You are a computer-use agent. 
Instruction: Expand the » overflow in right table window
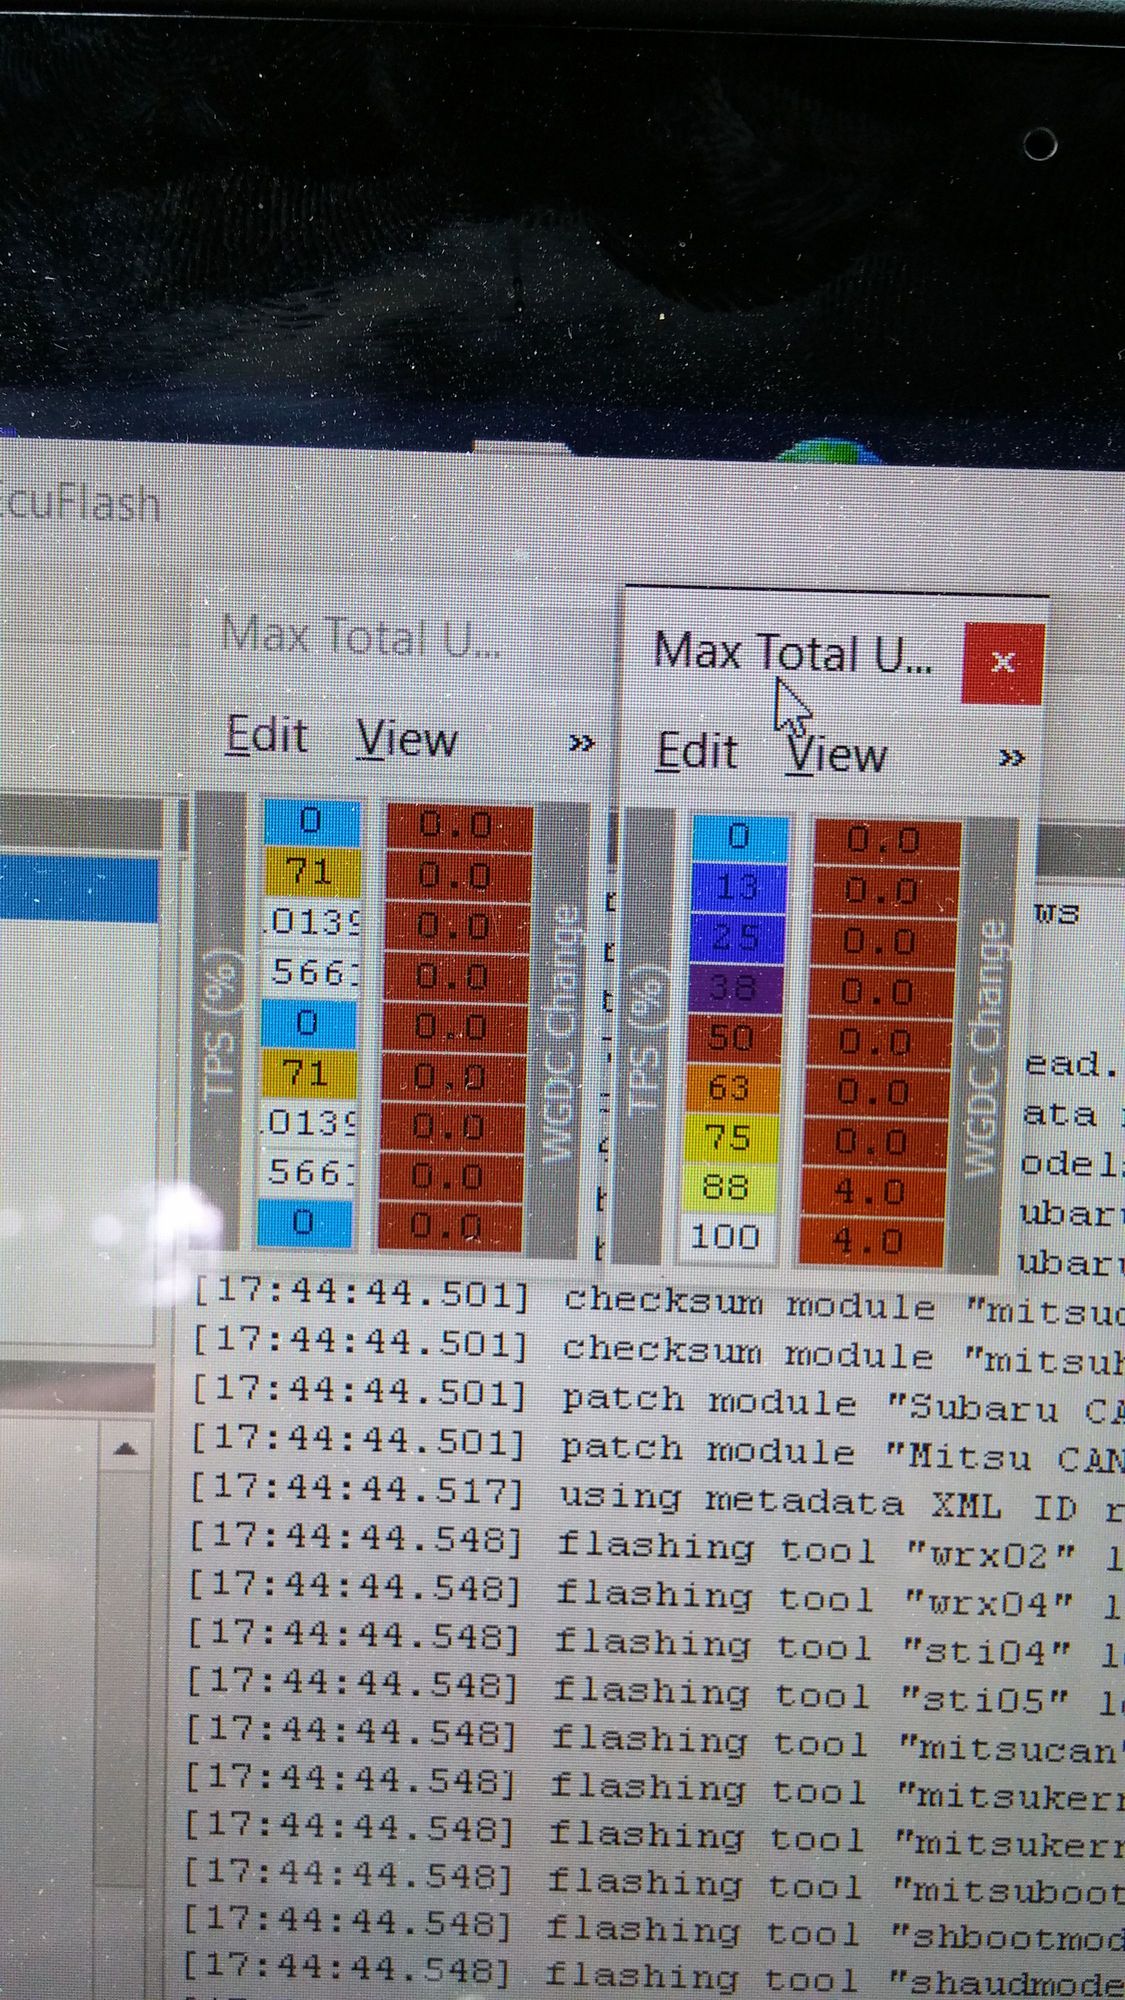pos(1012,757)
